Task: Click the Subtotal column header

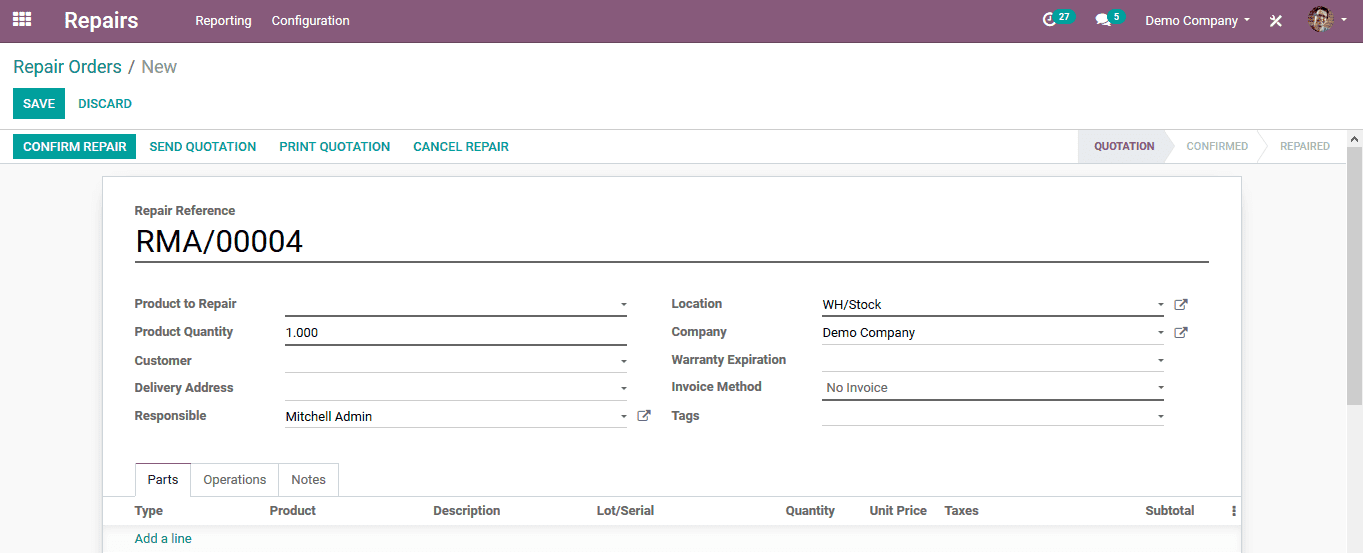Action: (1170, 511)
